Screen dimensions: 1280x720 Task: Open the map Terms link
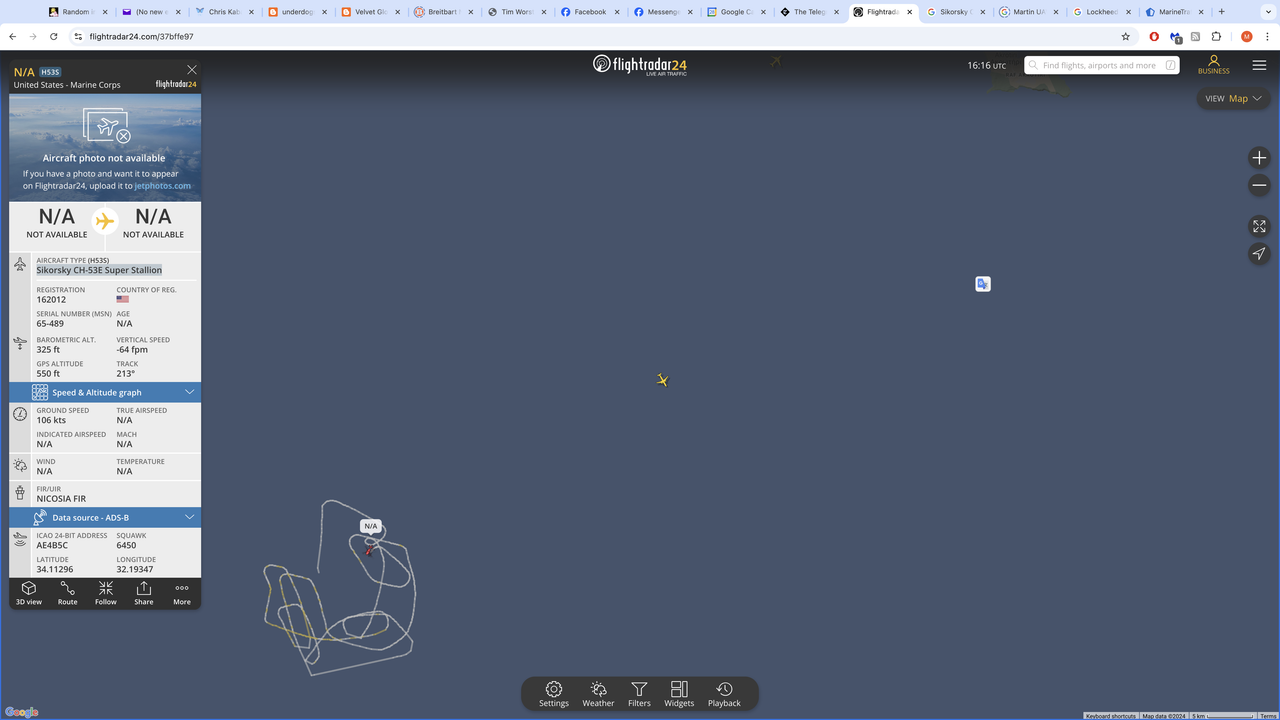point(1267,716)
